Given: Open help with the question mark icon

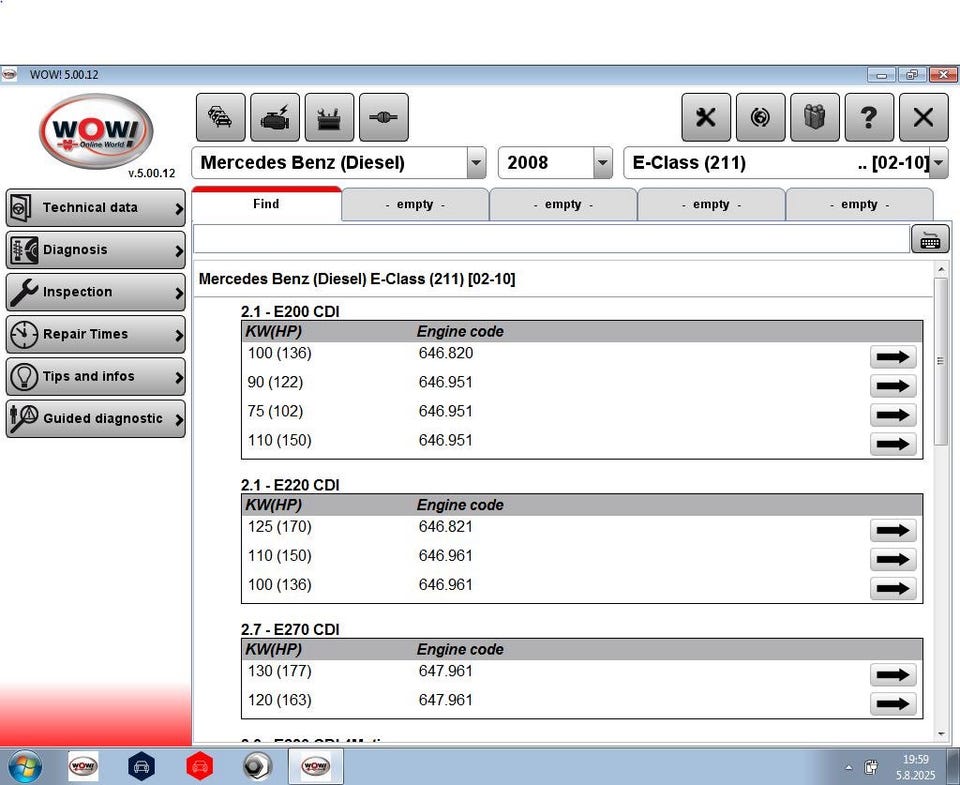Looking at the screenshot, I should click(869, 117).
